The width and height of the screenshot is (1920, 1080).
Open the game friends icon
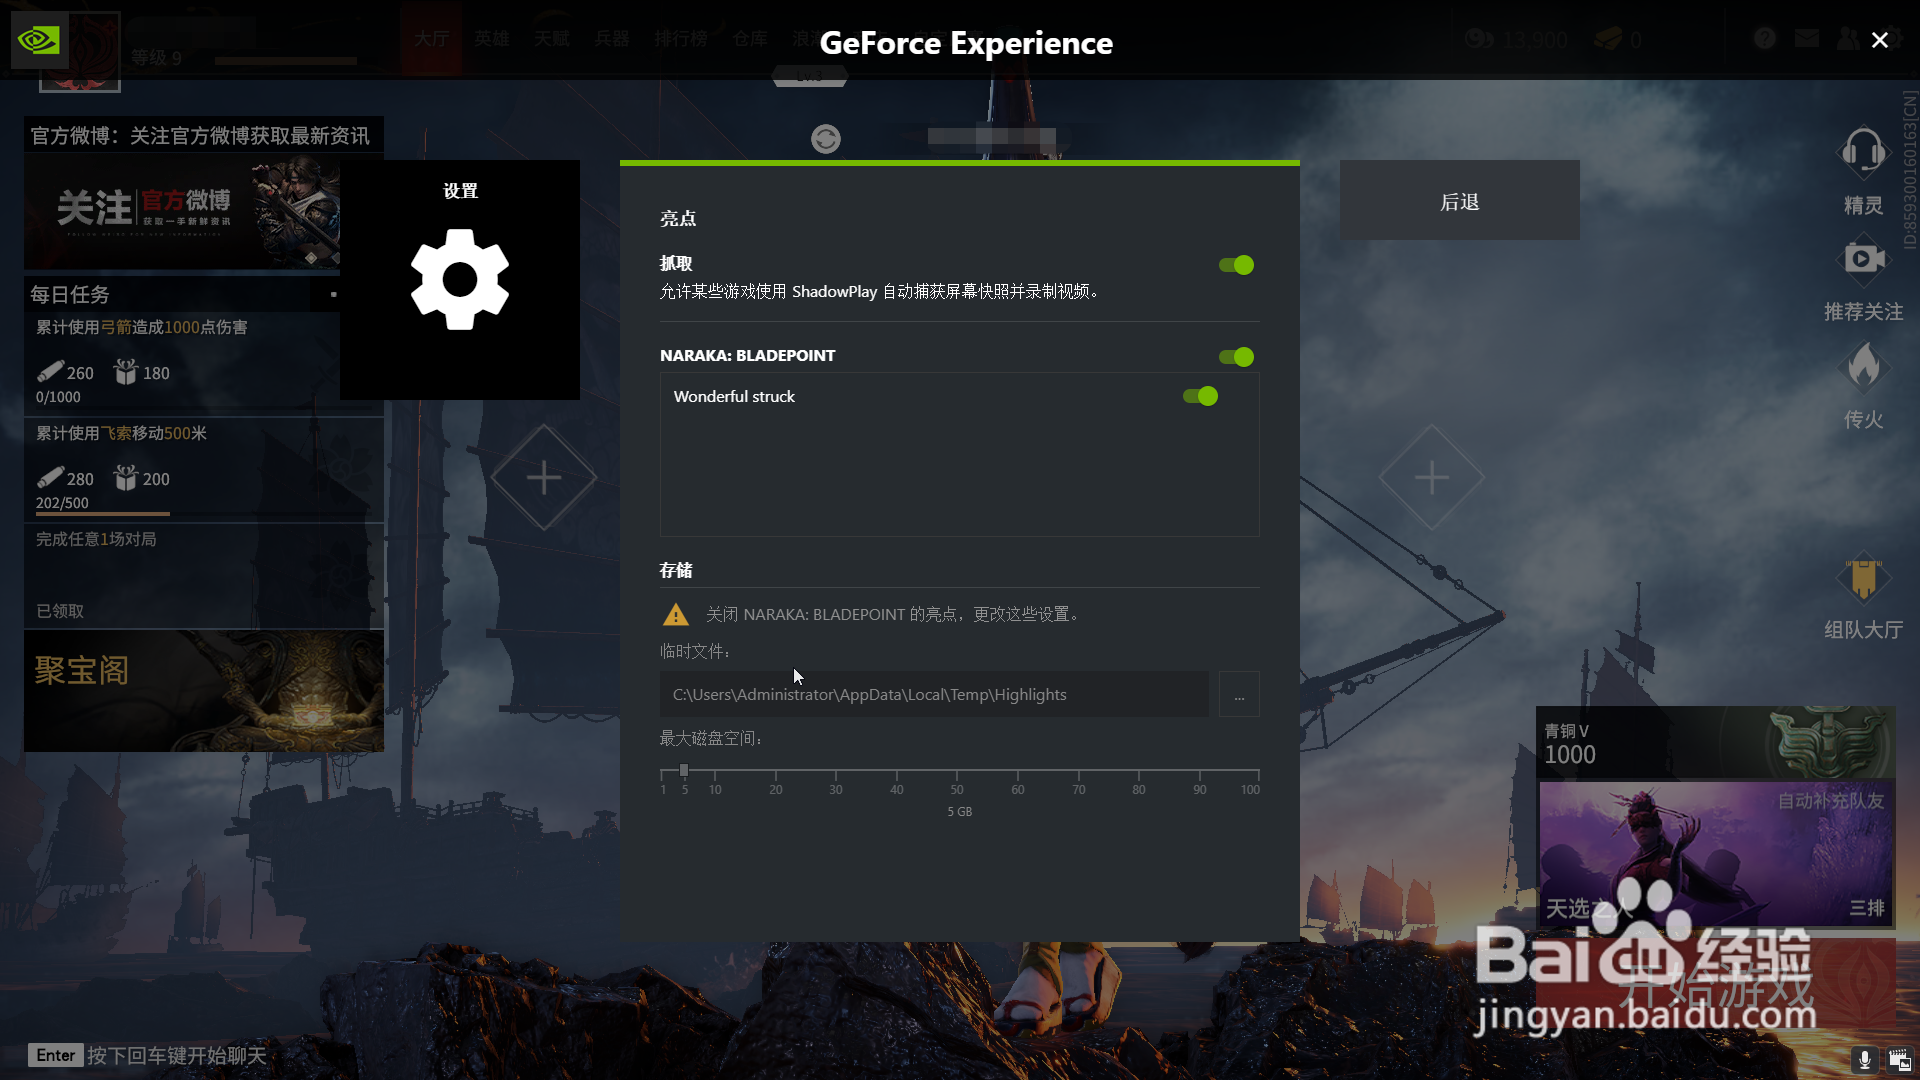(x=1848, y=38)
